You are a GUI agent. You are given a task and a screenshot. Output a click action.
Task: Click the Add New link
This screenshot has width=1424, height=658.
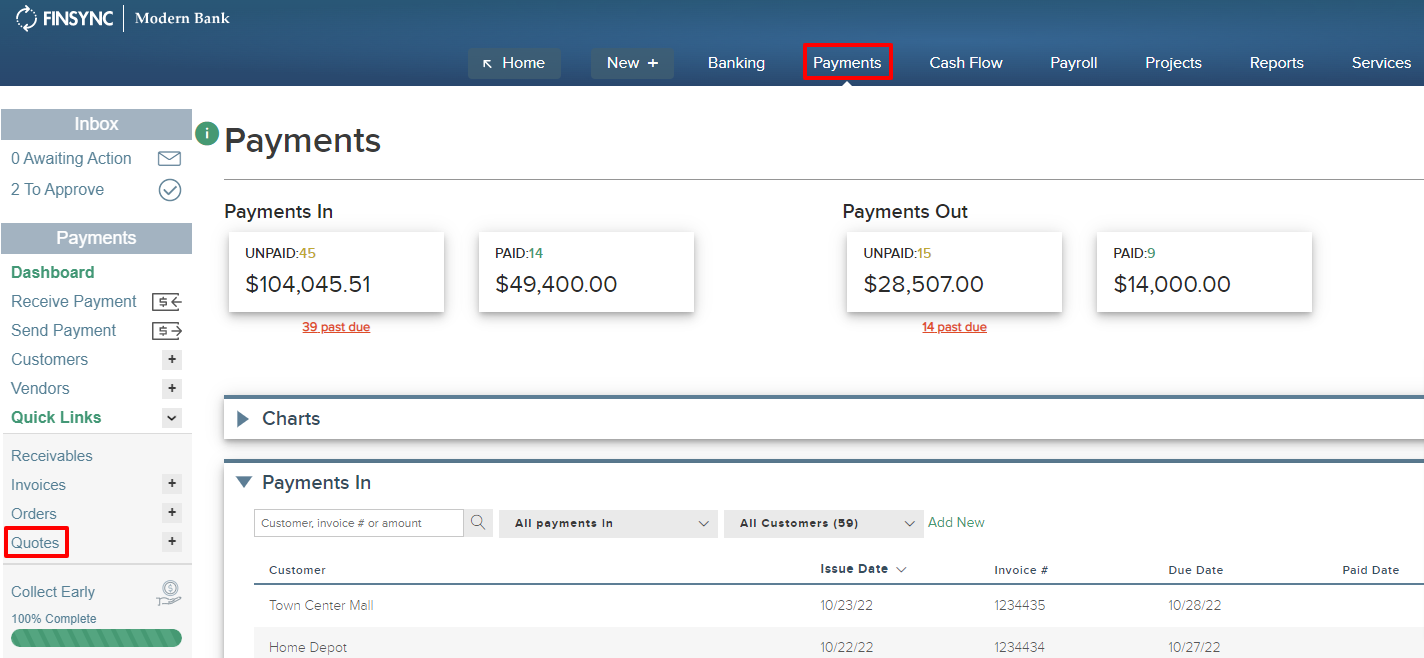(x=956, y=522)
